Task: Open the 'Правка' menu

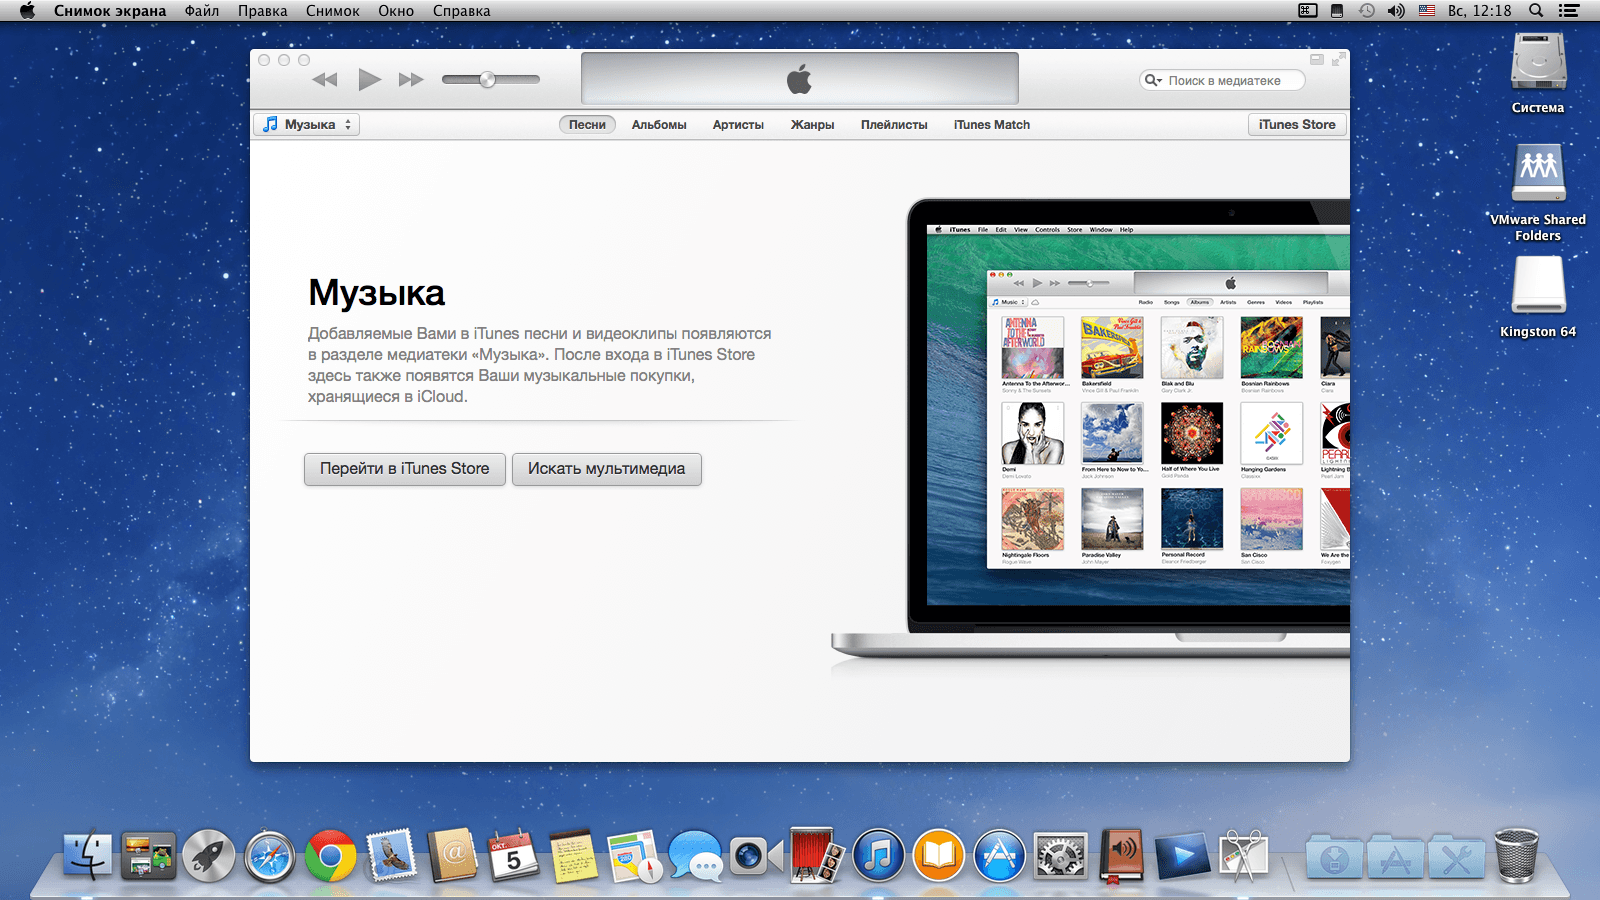Action: pyautogui.click(x=263, y=11)
